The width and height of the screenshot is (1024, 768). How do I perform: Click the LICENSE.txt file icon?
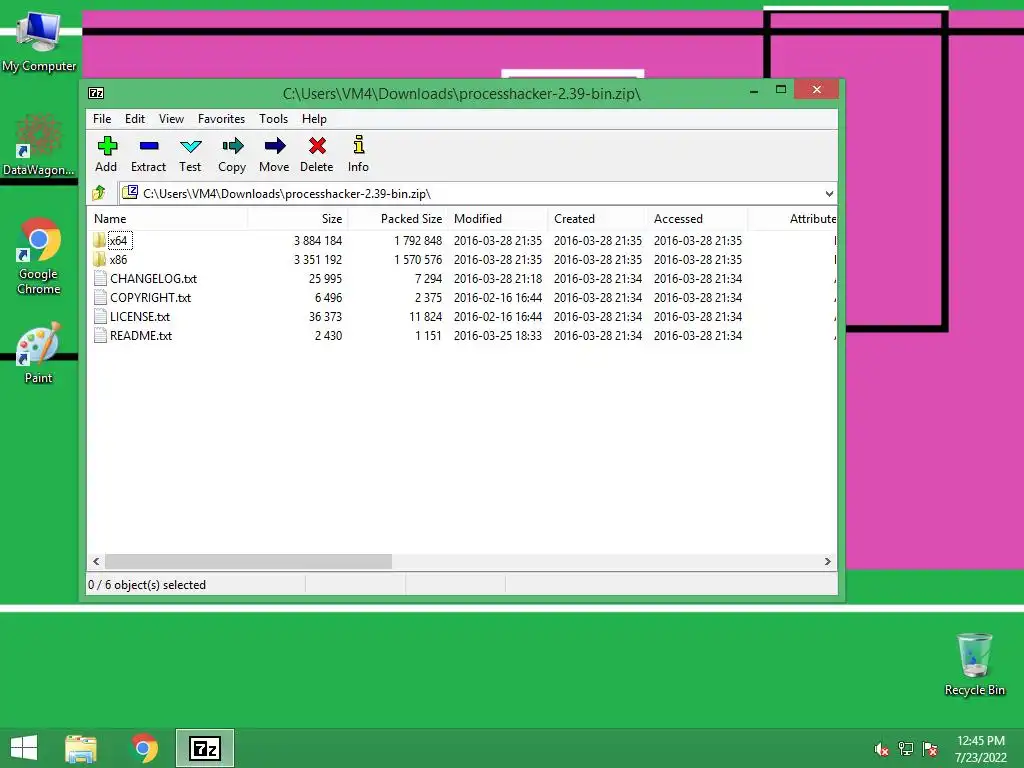(x=100, y=316)
